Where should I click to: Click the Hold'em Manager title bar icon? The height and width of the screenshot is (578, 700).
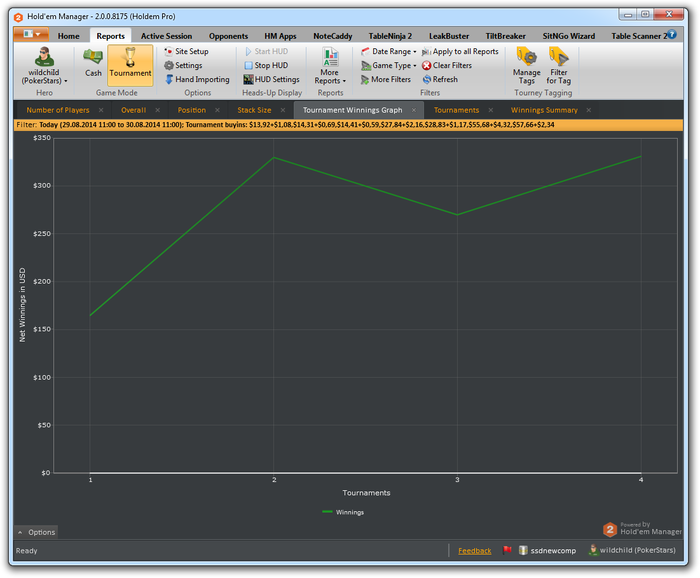click(x=18, y=17)
